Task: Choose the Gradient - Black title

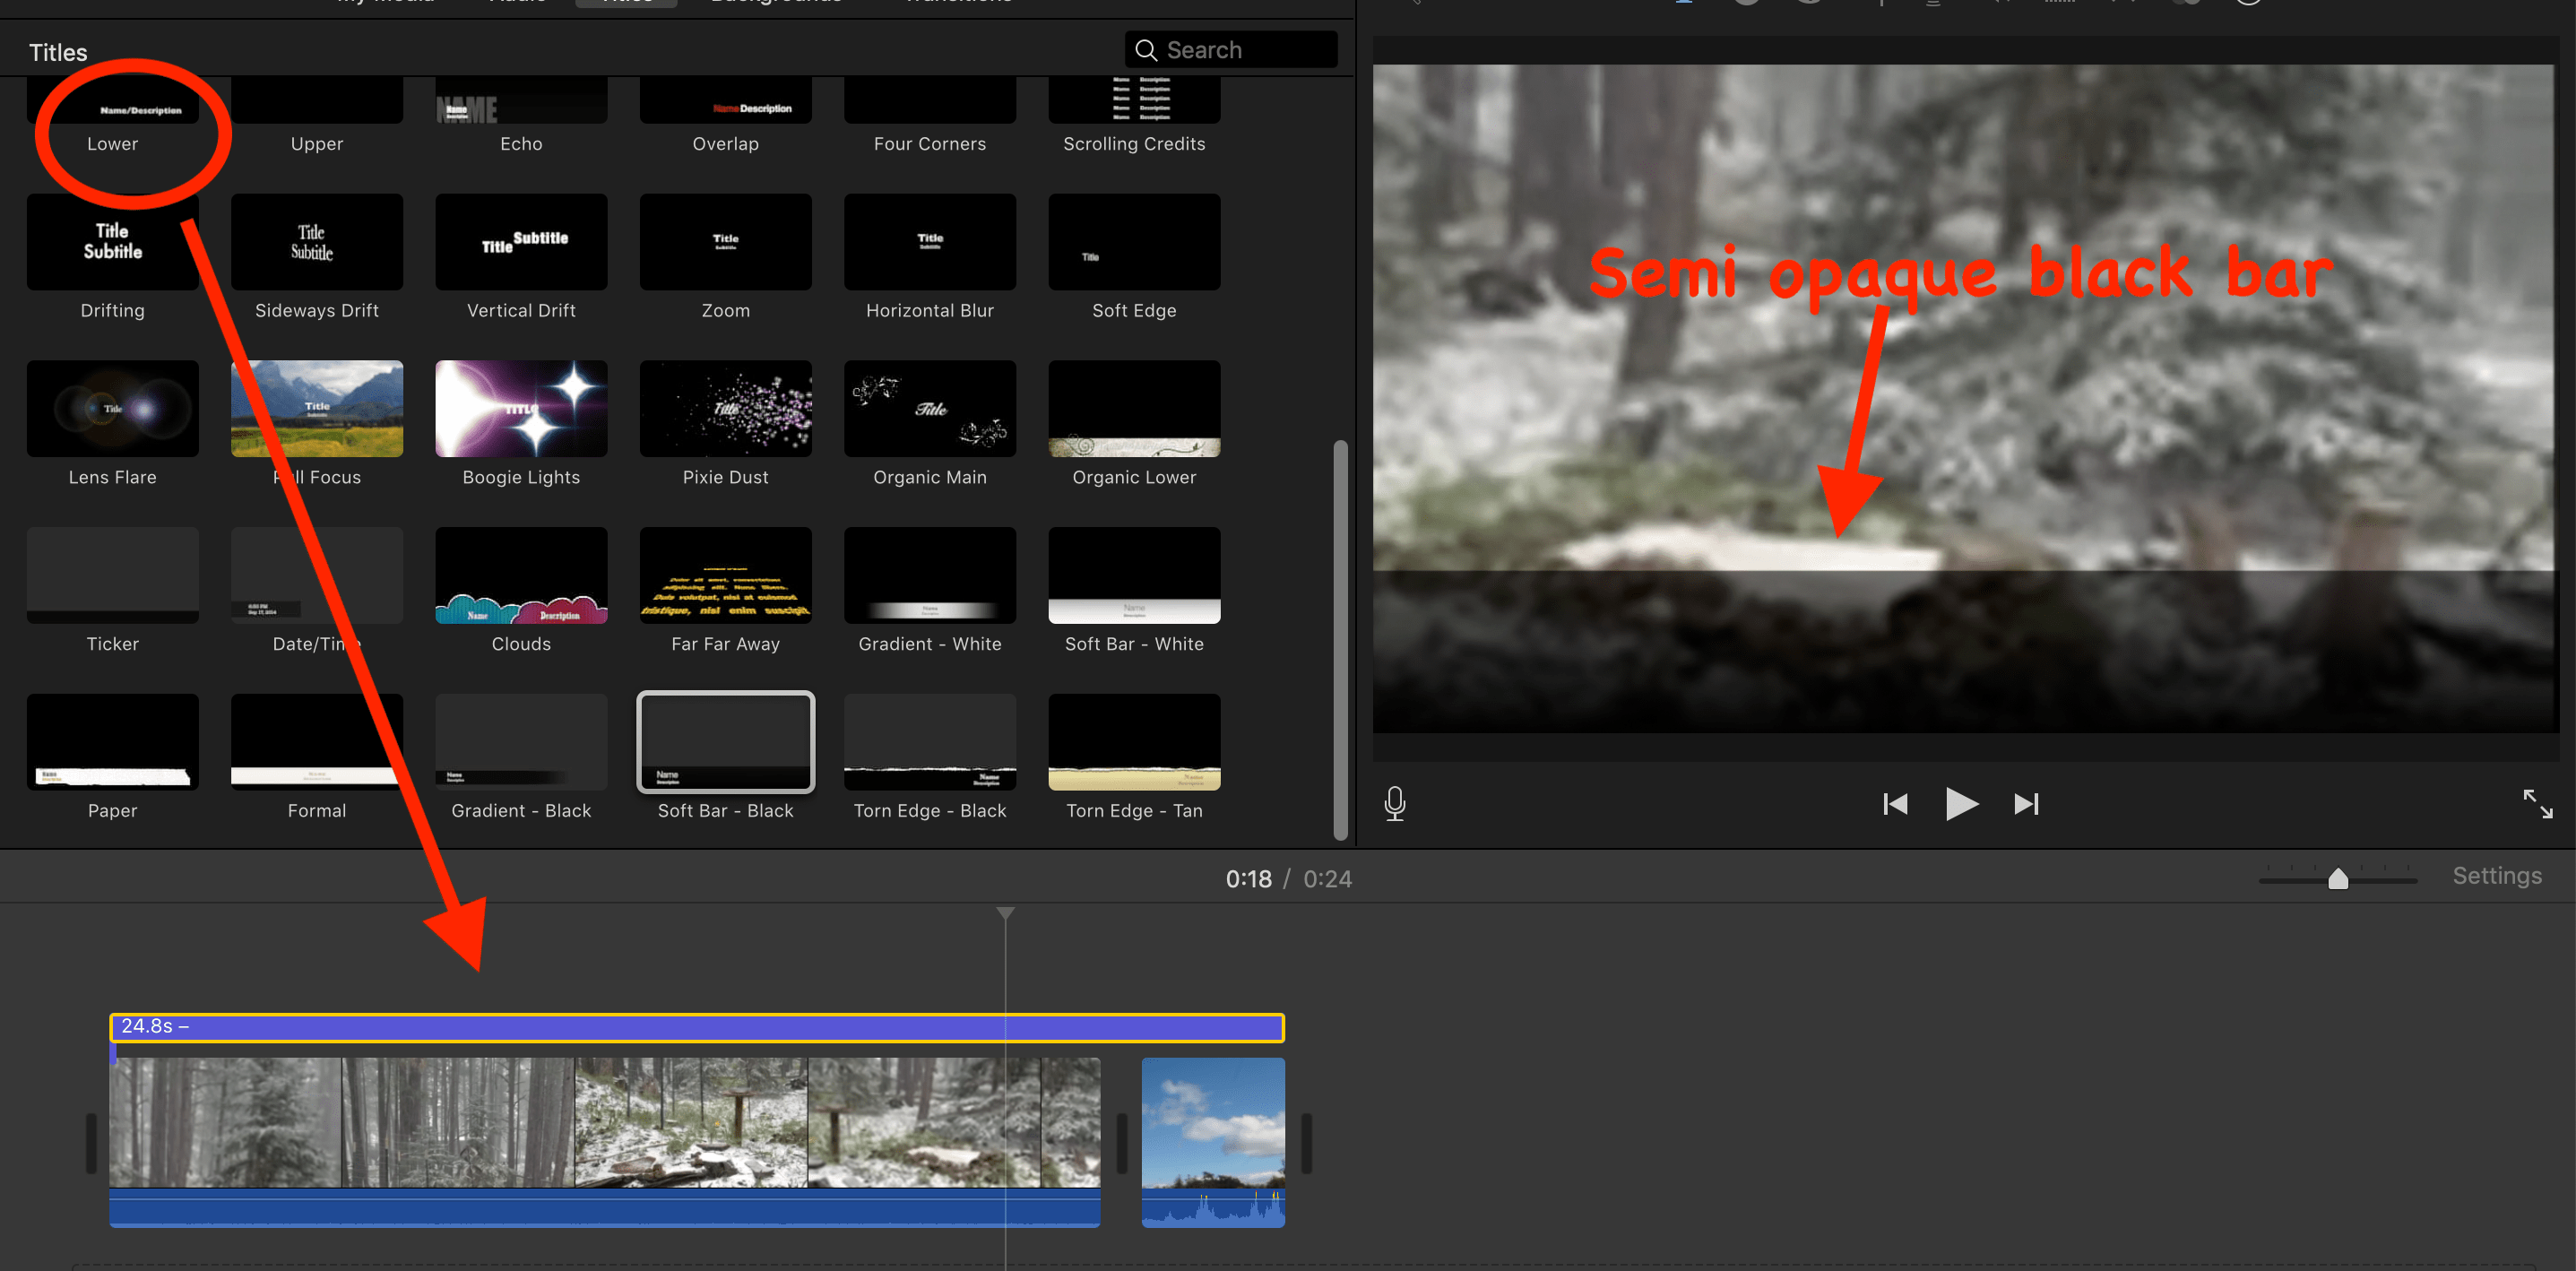Action: coord(521,742)
